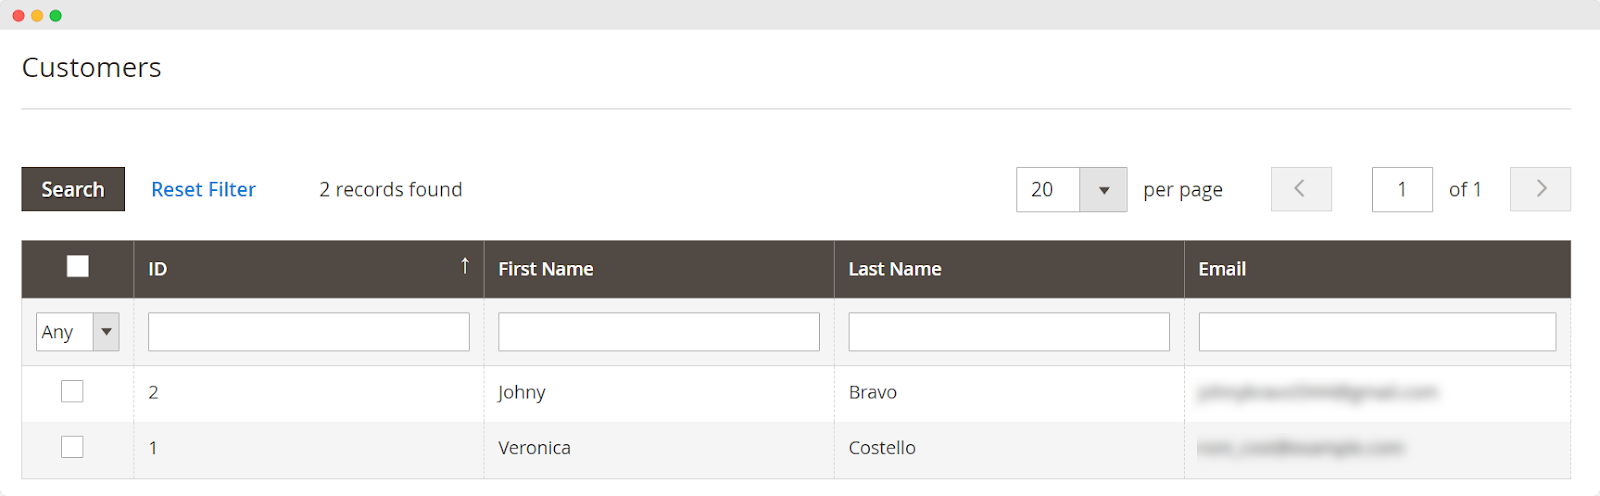Check the box for Johny Bravo
This screenshot has height=496, width=1600.
pos(72,391)
